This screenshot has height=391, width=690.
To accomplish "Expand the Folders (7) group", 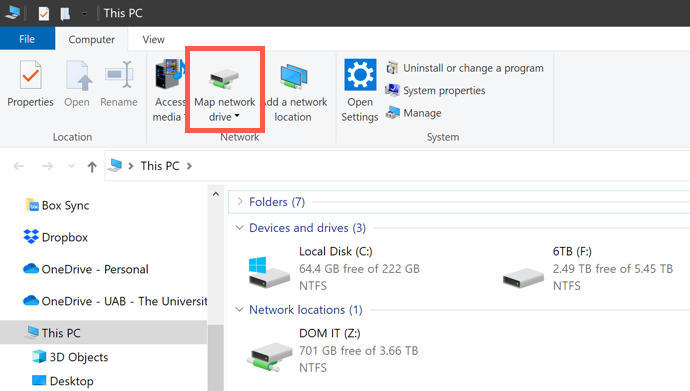I will click(x=239, y=201).
